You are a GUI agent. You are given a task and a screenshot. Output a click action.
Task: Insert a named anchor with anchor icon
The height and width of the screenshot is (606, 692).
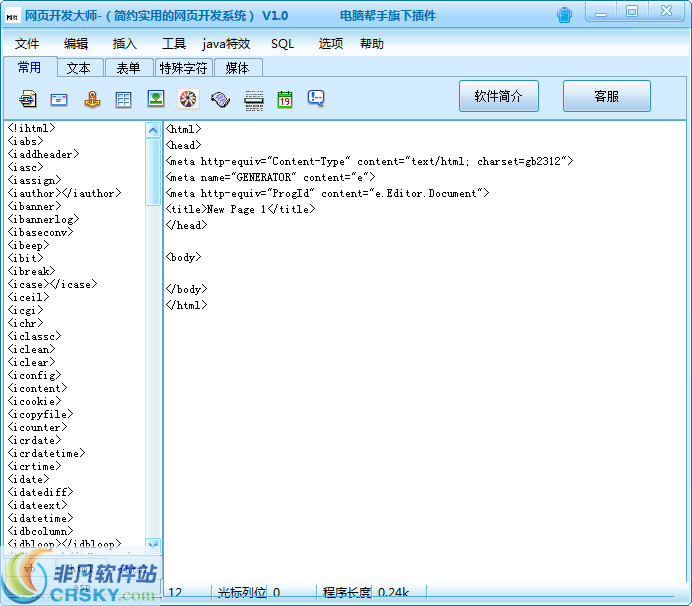[92, 99]
